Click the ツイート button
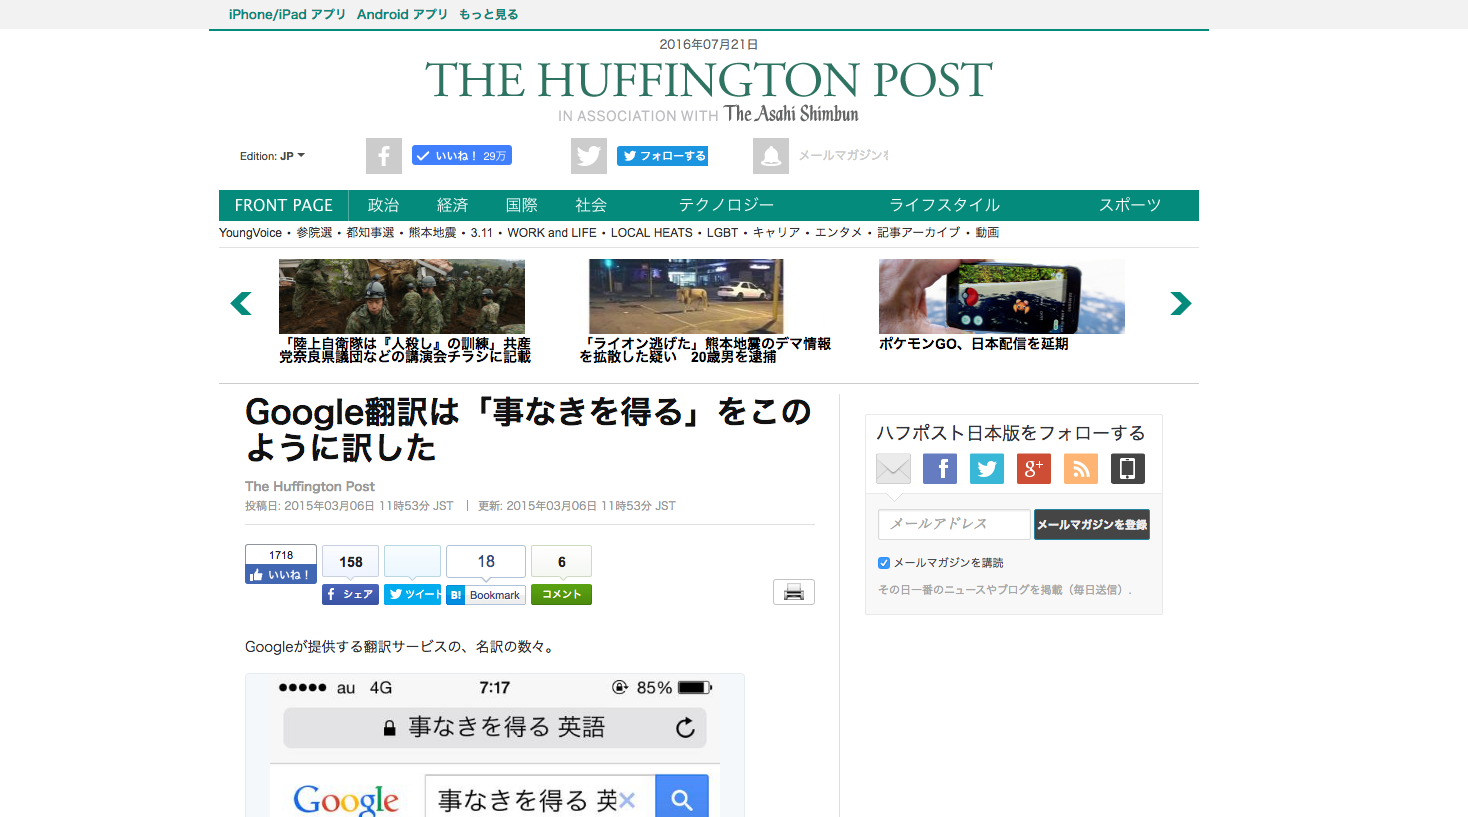The height and width of the screenshot is (817, 1468). coord(412,594)
